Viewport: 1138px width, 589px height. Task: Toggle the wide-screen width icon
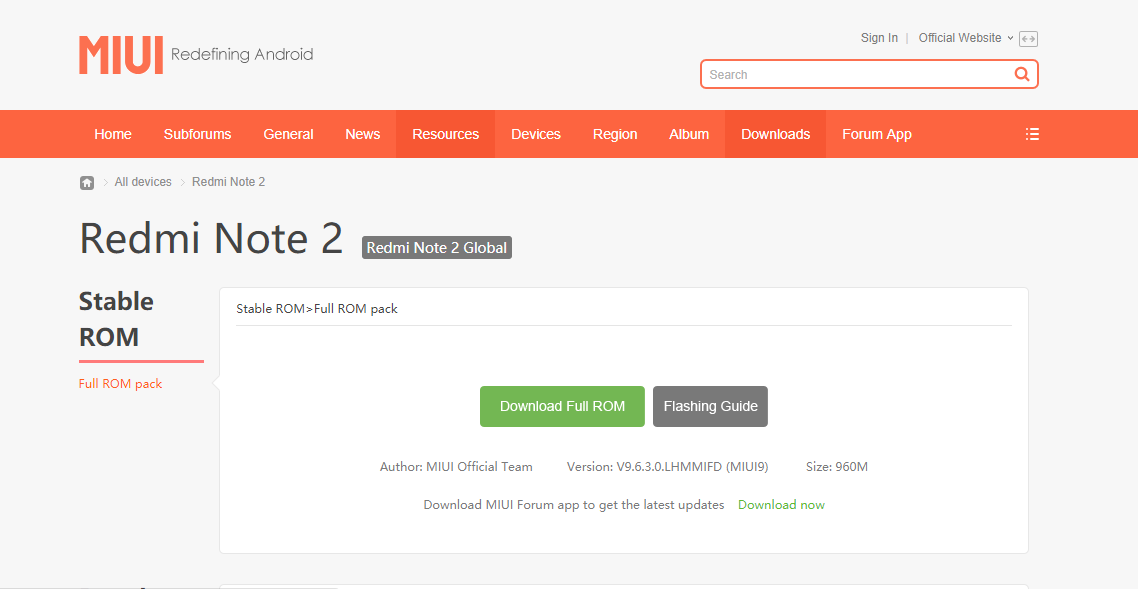click(1029, 39)
